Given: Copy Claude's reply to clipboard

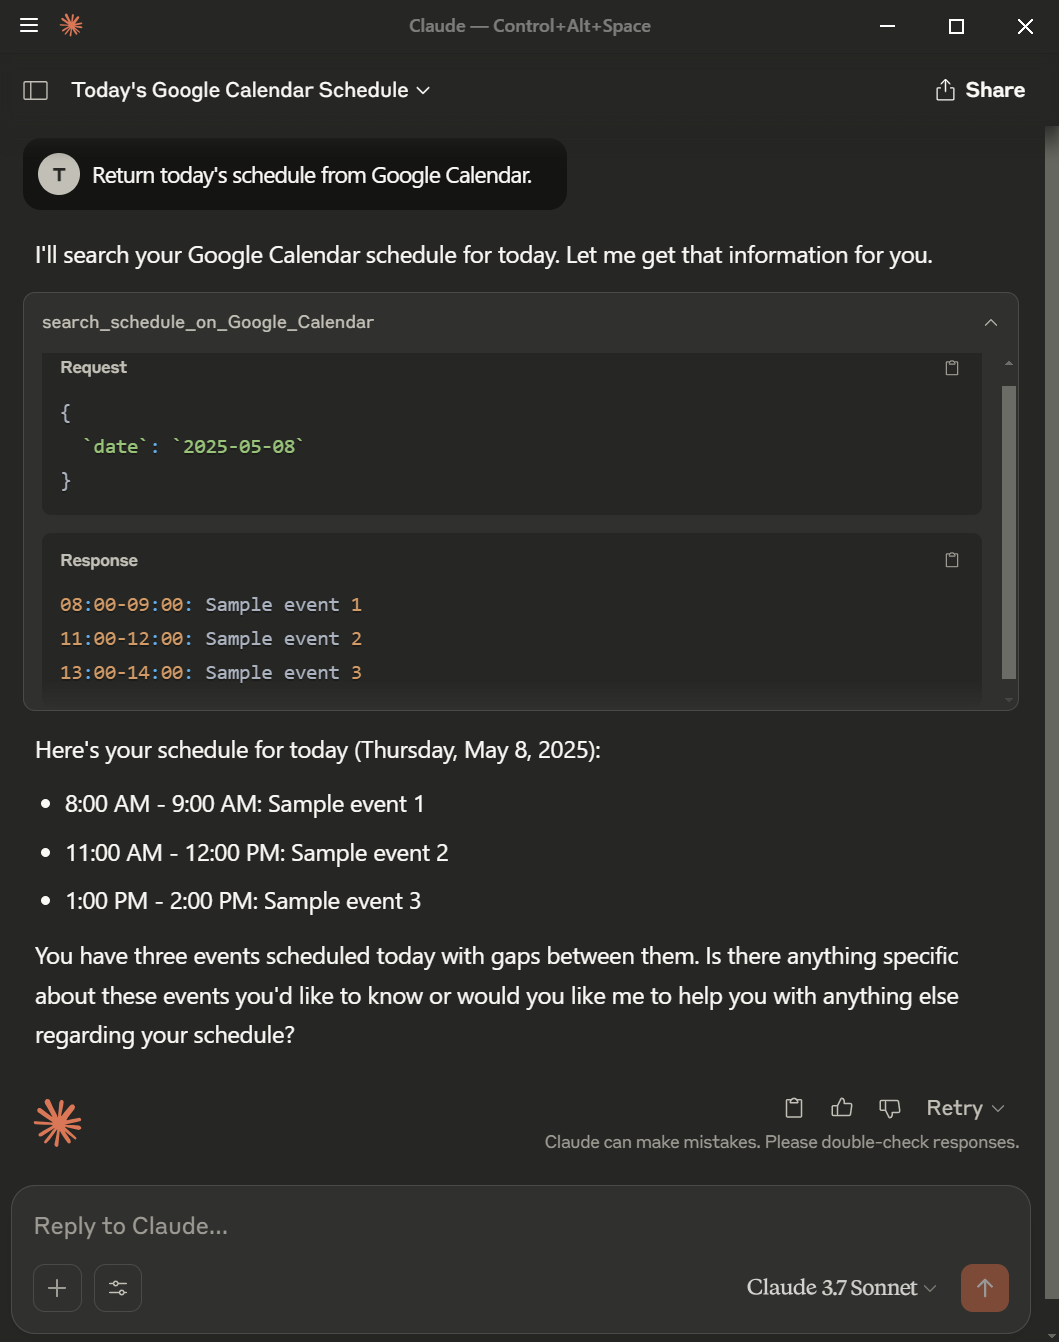Looking at the screenshot, I should tap(794, 1108).
